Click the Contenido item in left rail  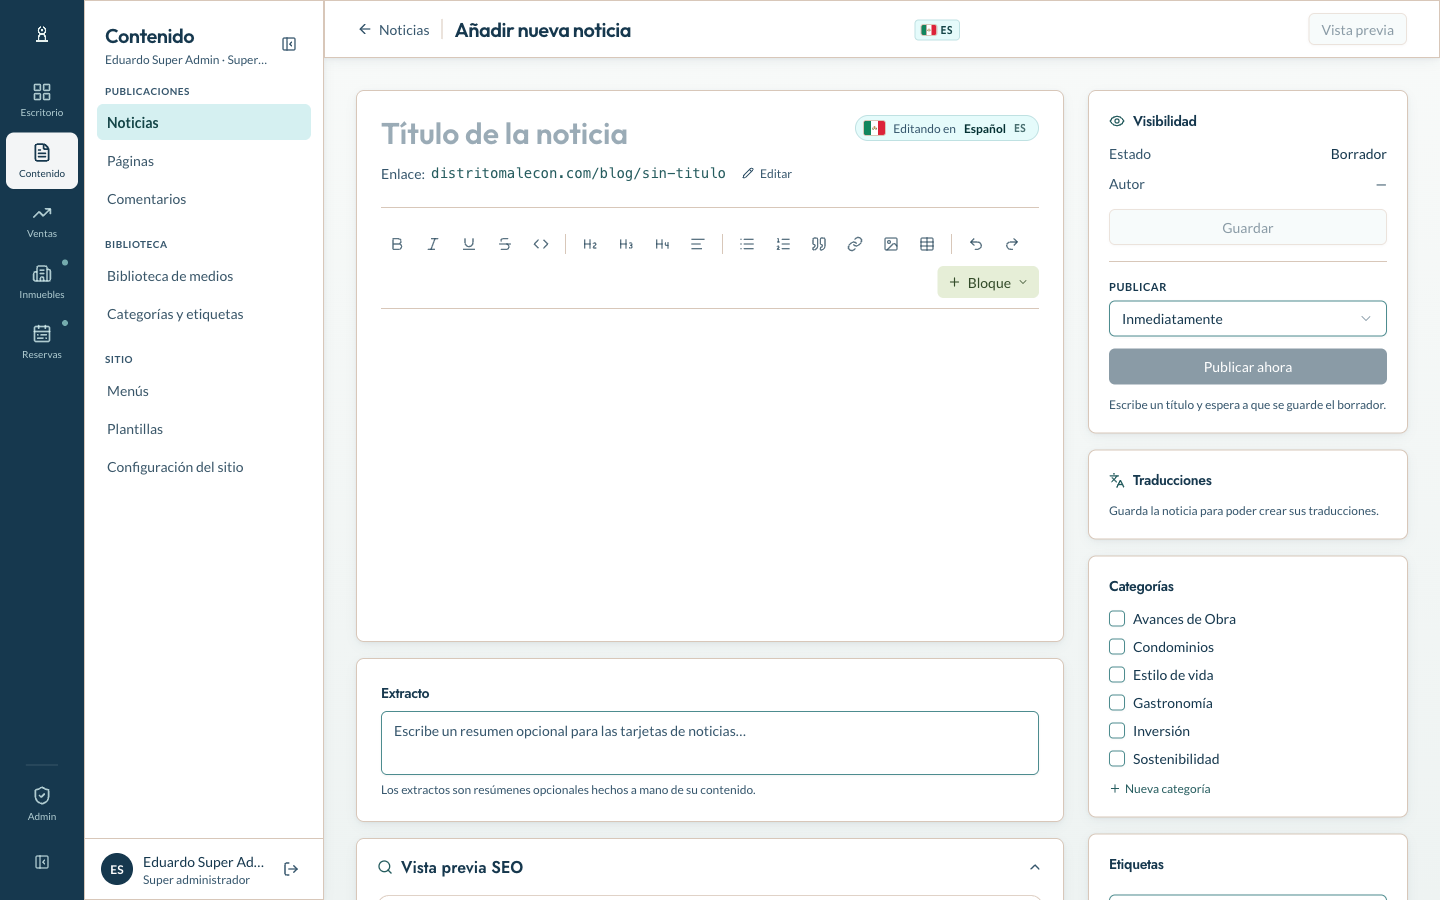(42, 161)
